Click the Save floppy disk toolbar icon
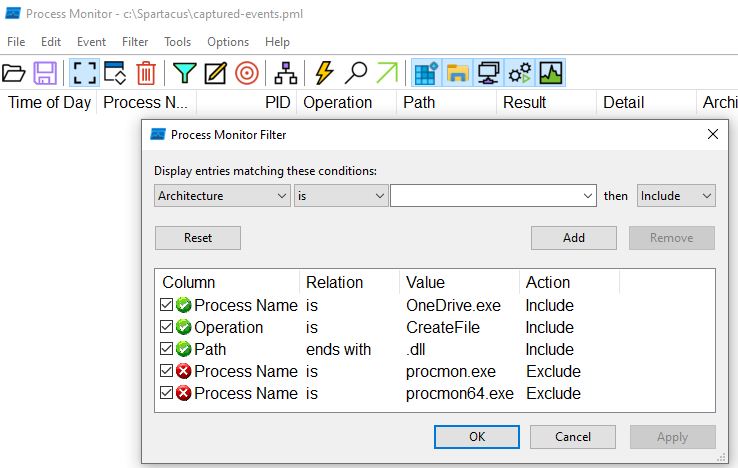The image size is (738, 468). coord(45,73)
